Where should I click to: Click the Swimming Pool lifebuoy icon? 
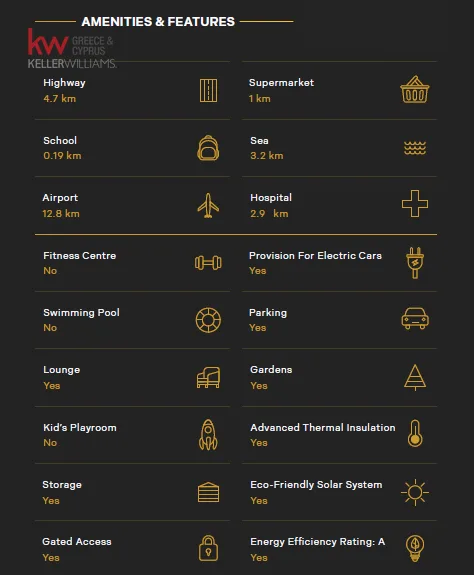tap(208, 320)
